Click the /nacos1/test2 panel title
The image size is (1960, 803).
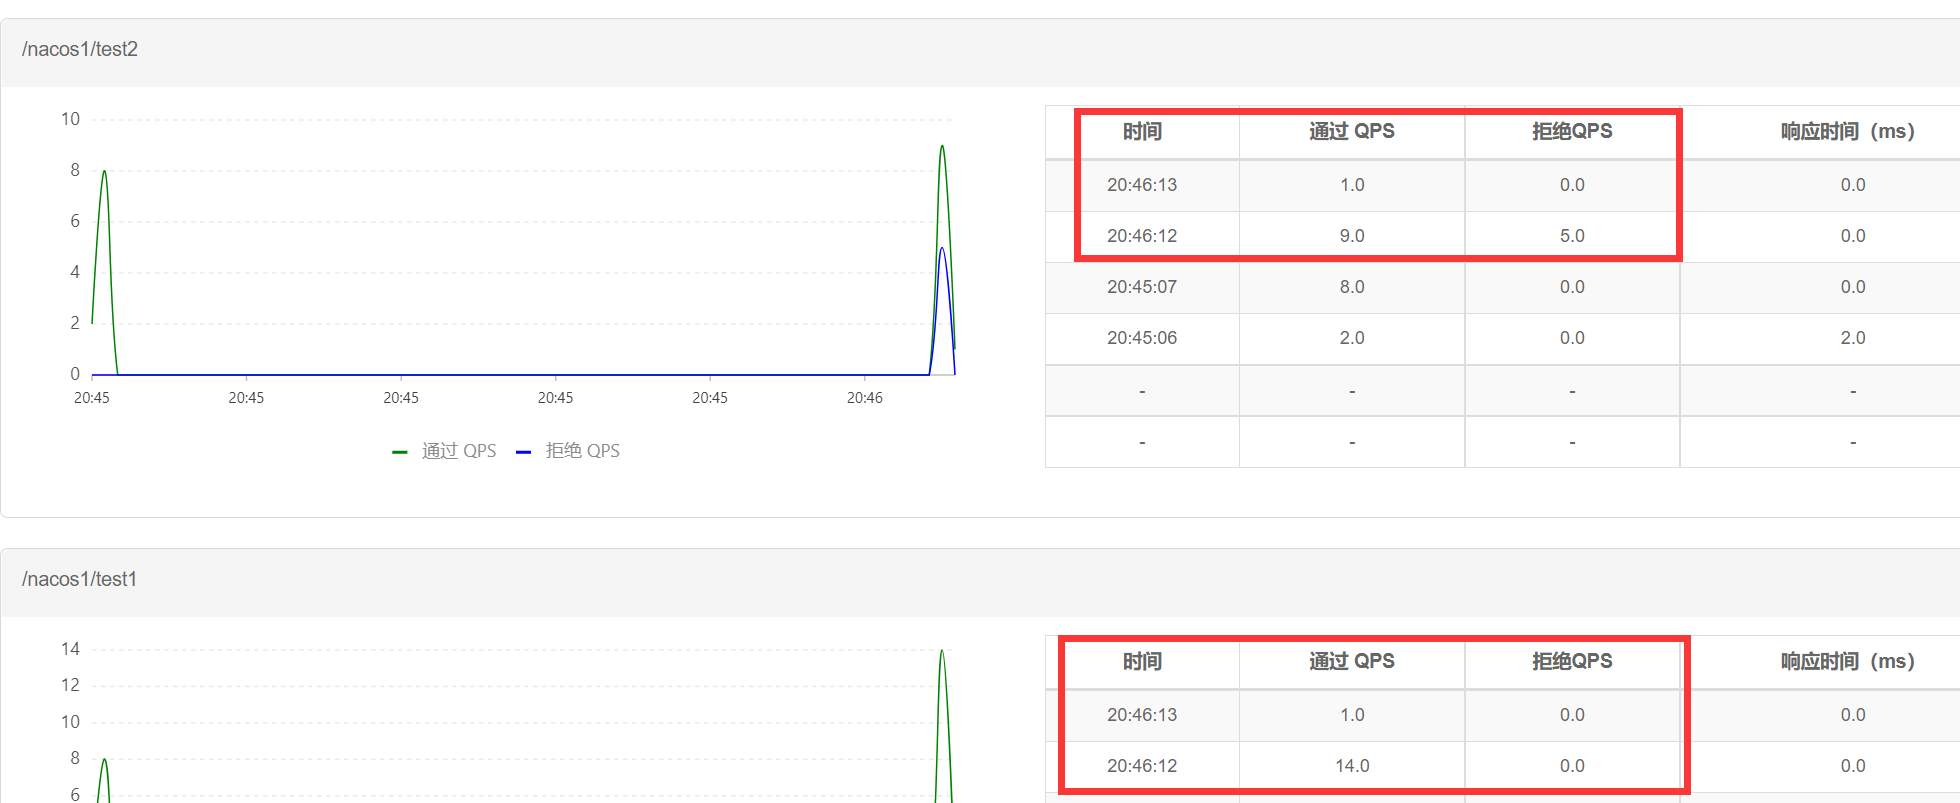80,49
